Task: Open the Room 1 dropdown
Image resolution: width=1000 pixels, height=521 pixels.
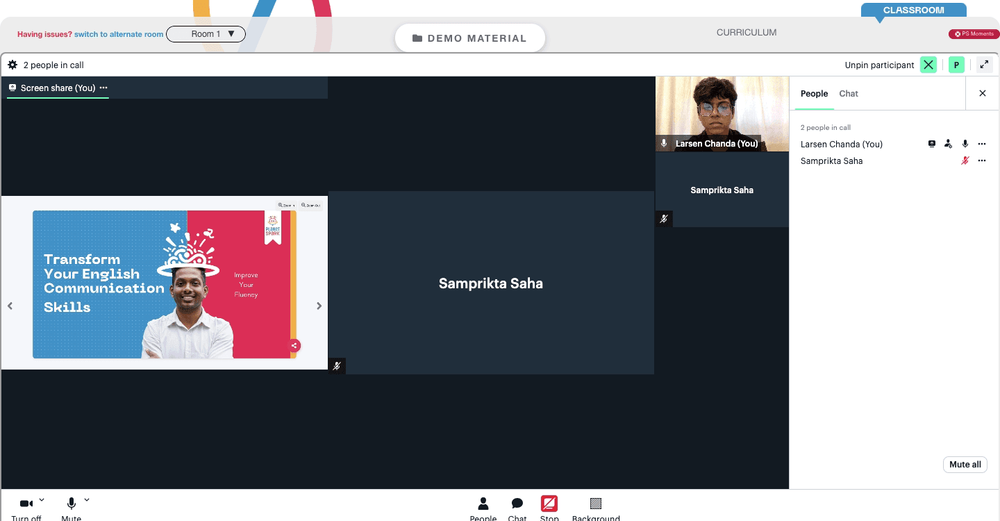Action: tap(206, 34)
